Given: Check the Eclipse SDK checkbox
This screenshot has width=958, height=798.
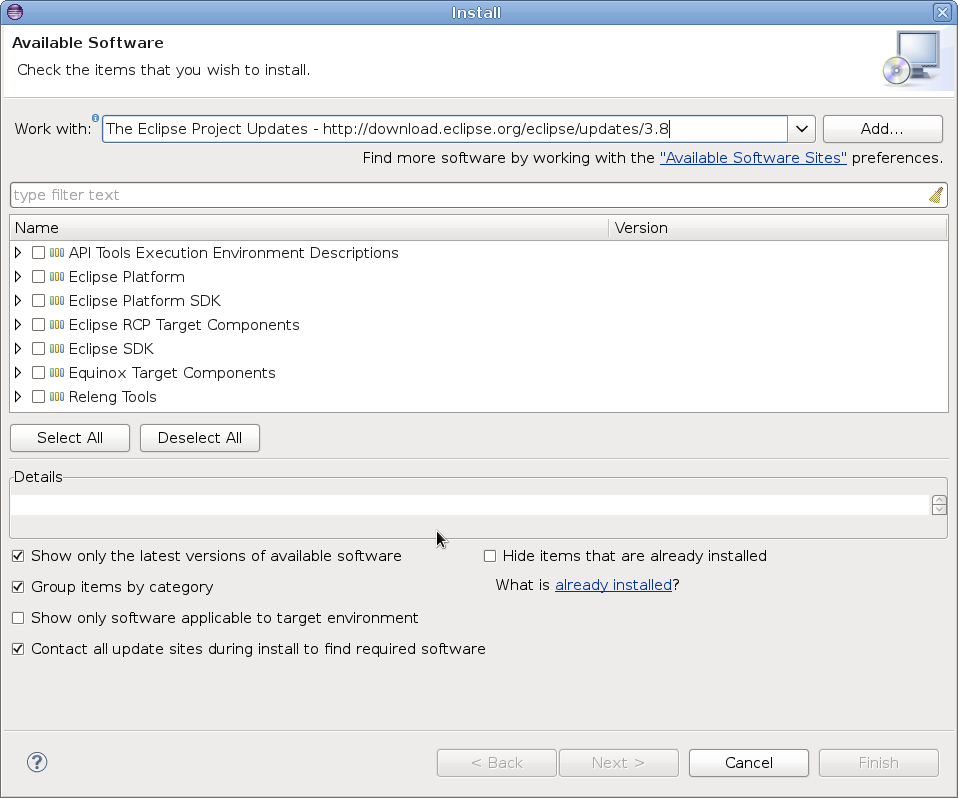Looking at the screenshot, I should 38,348.
